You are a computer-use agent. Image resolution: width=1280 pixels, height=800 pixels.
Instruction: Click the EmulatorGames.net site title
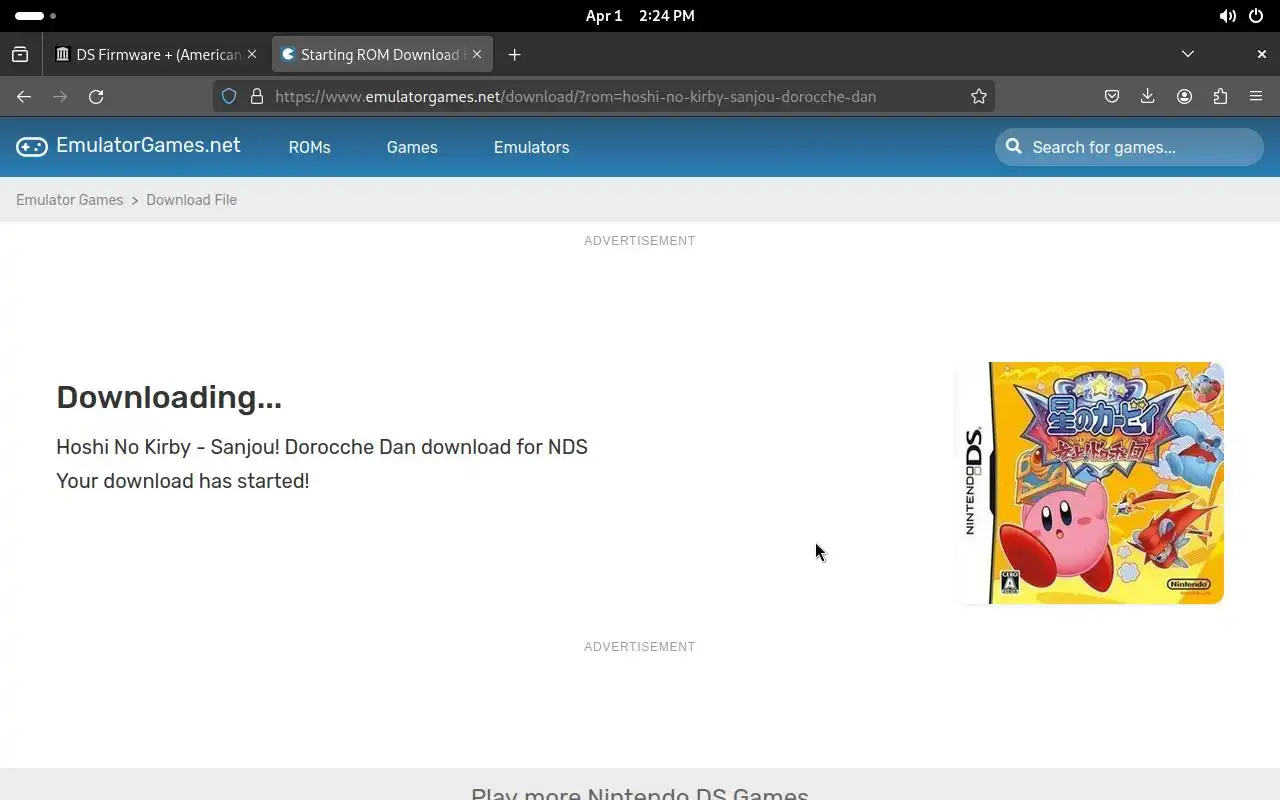pyautogui.click(x=148, y=145)
